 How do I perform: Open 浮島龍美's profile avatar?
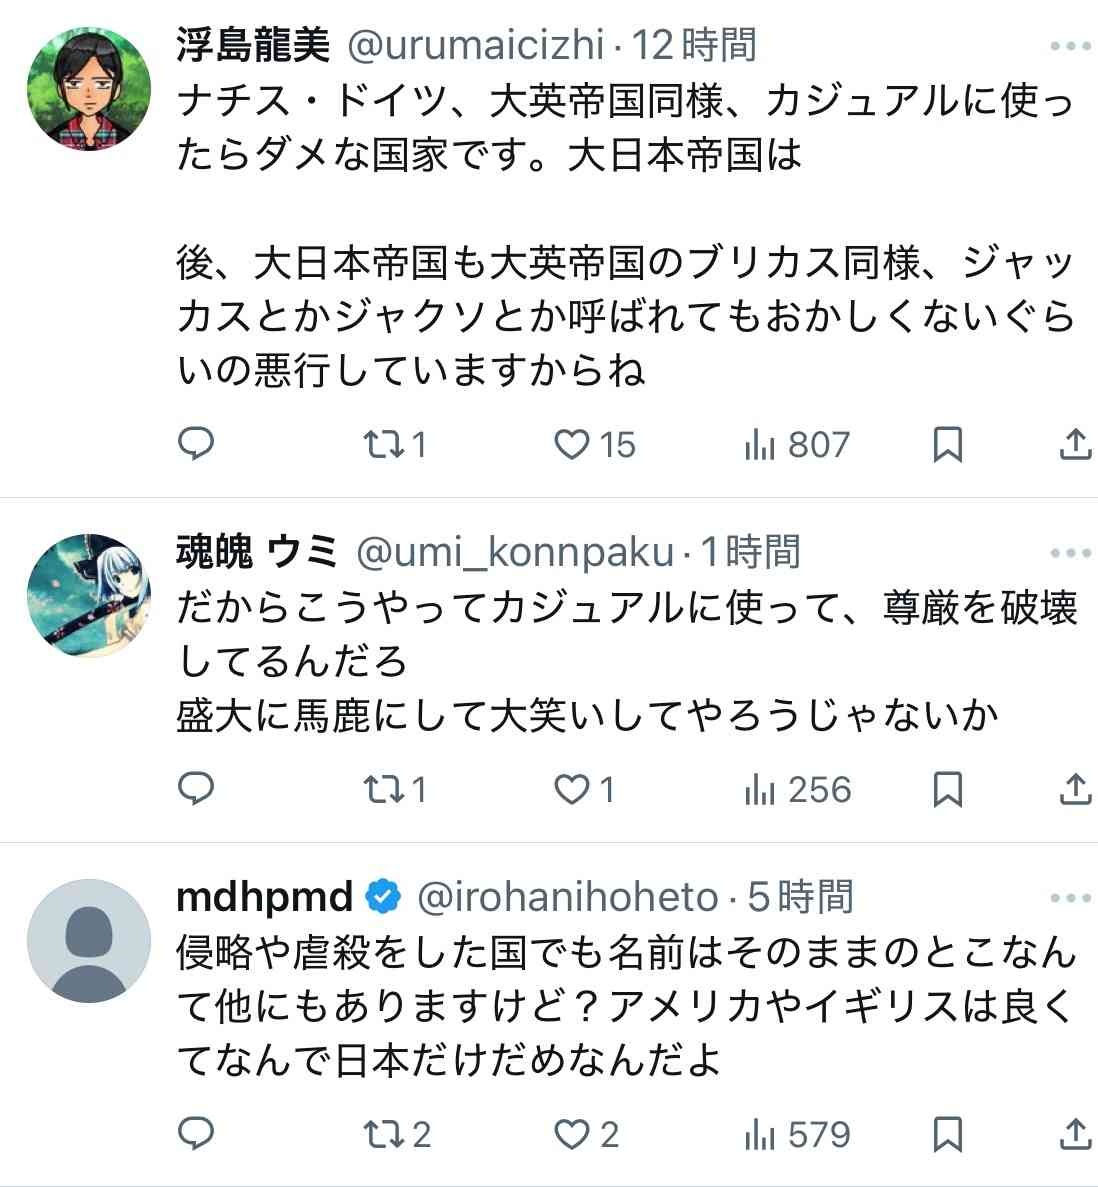[89, 90]
